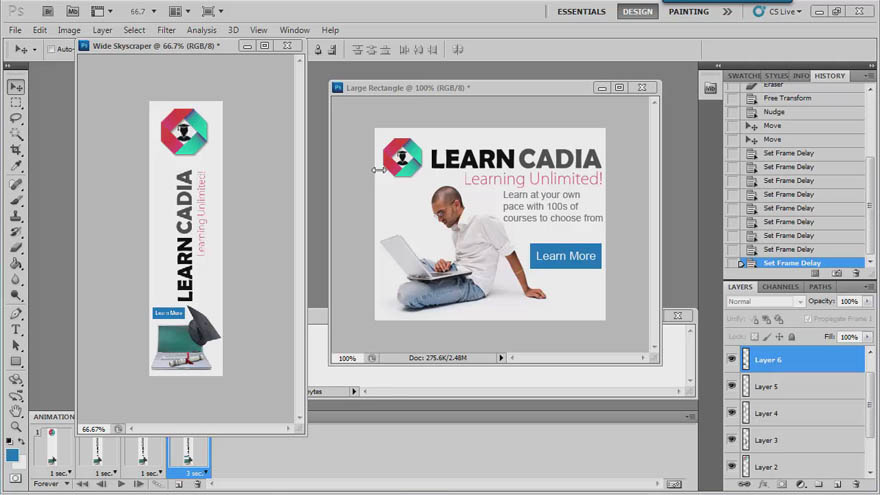Select the Quick Selection tool
This screenshot has height=495, width=880.
pos(16,134)
